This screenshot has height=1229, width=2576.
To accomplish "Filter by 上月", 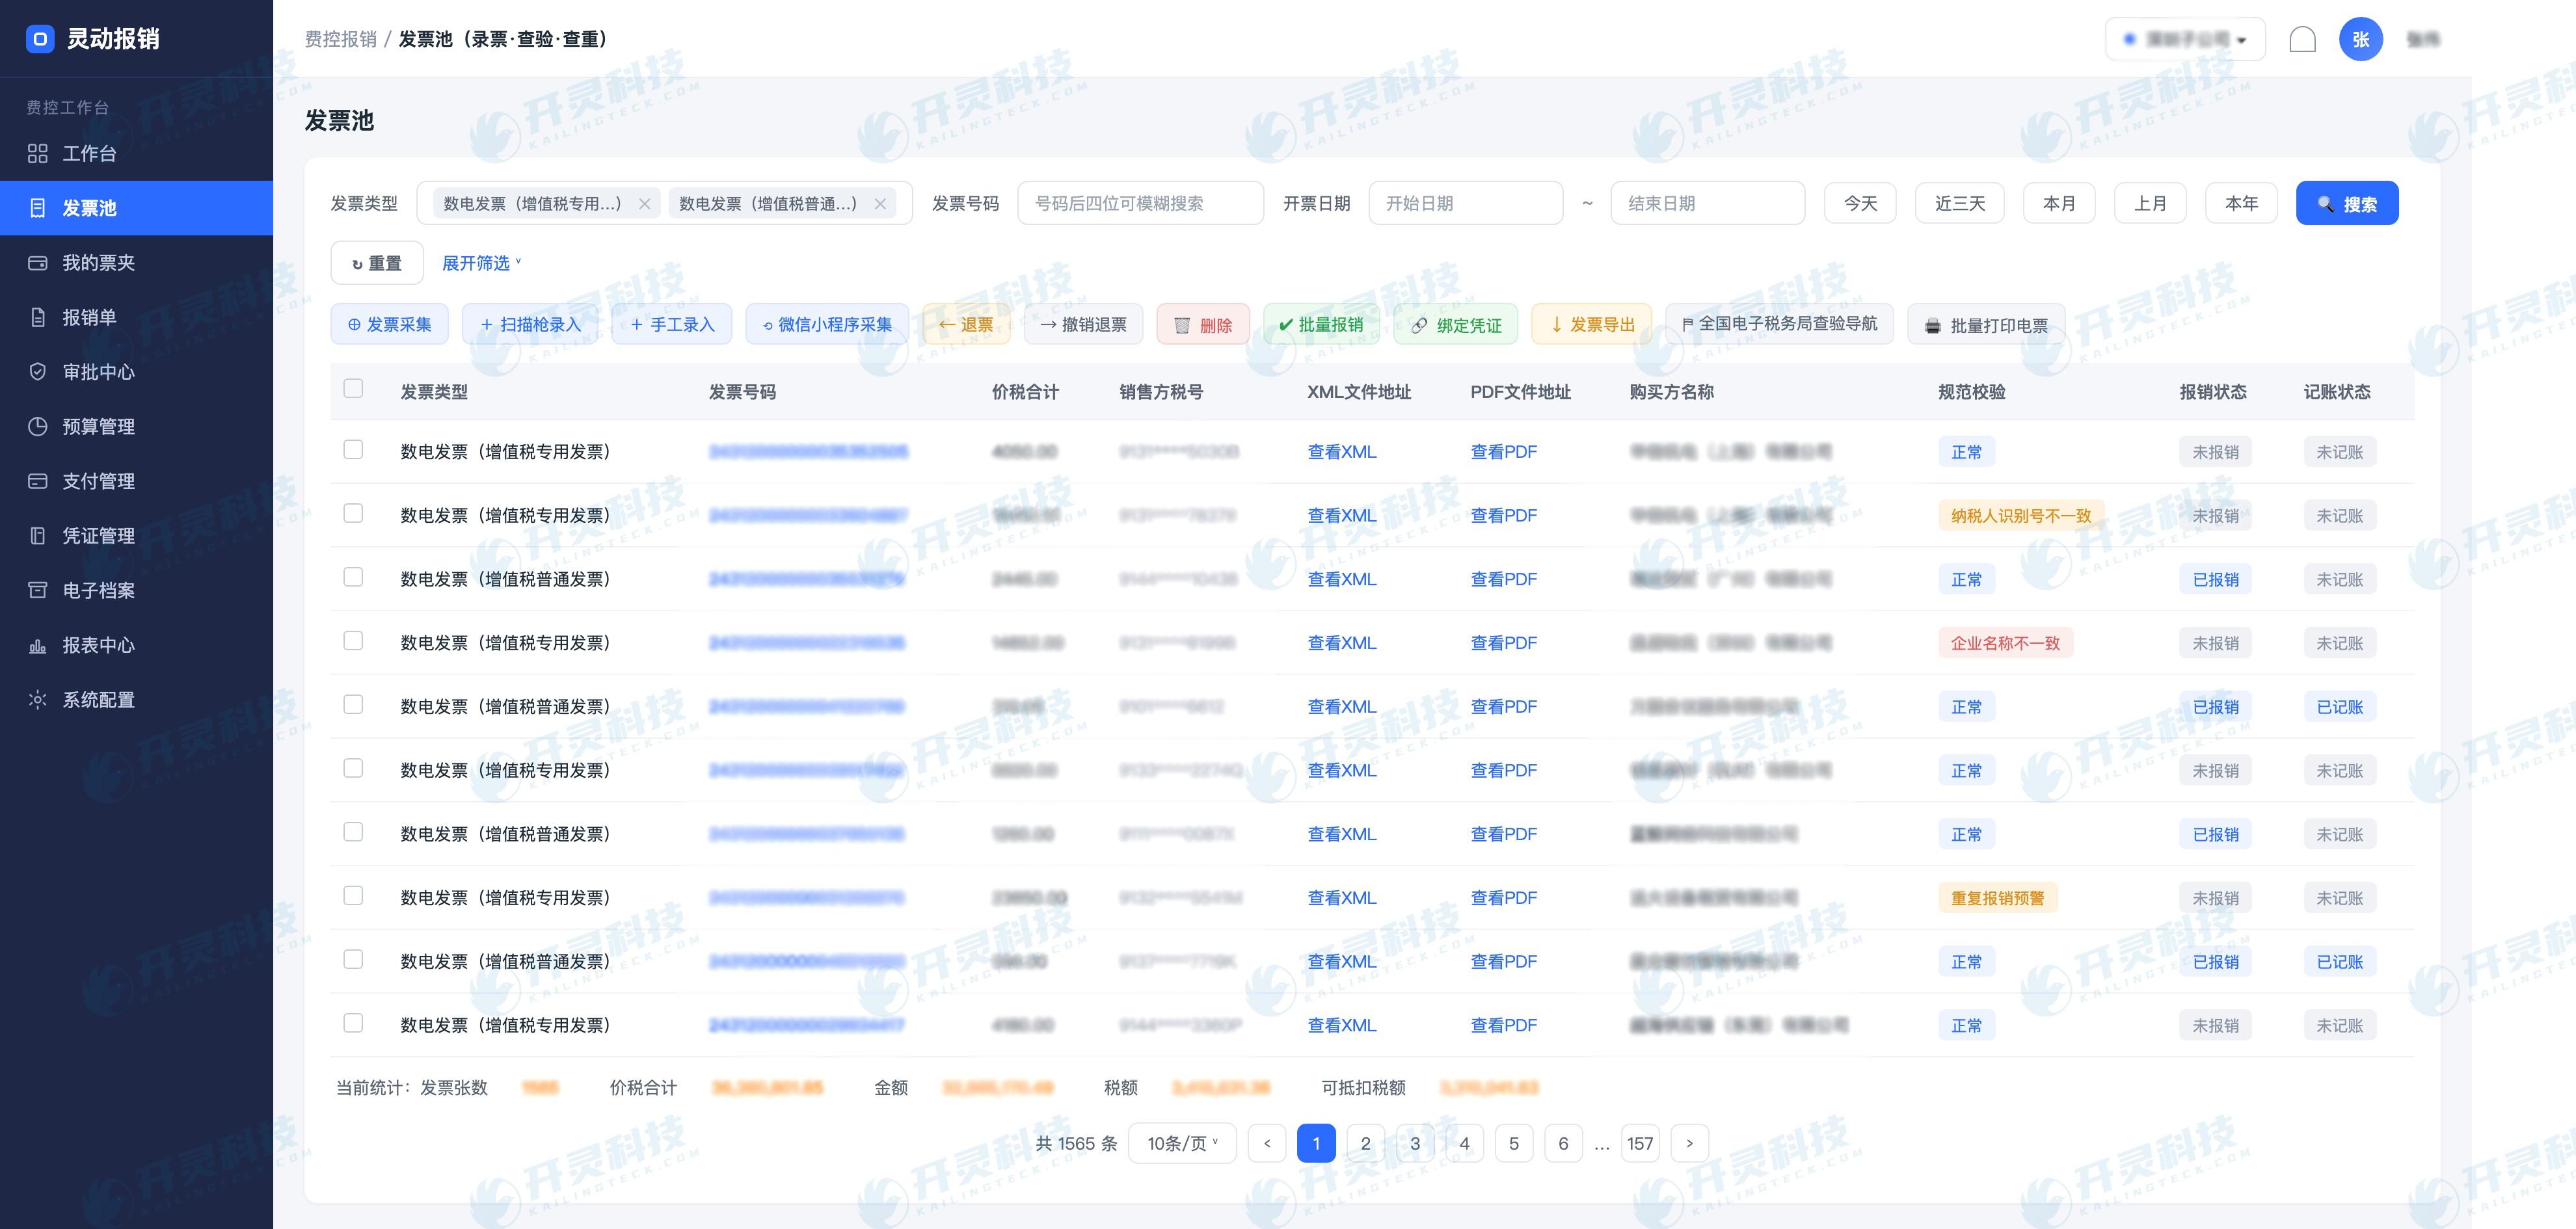I will [x=2150, y=203].
